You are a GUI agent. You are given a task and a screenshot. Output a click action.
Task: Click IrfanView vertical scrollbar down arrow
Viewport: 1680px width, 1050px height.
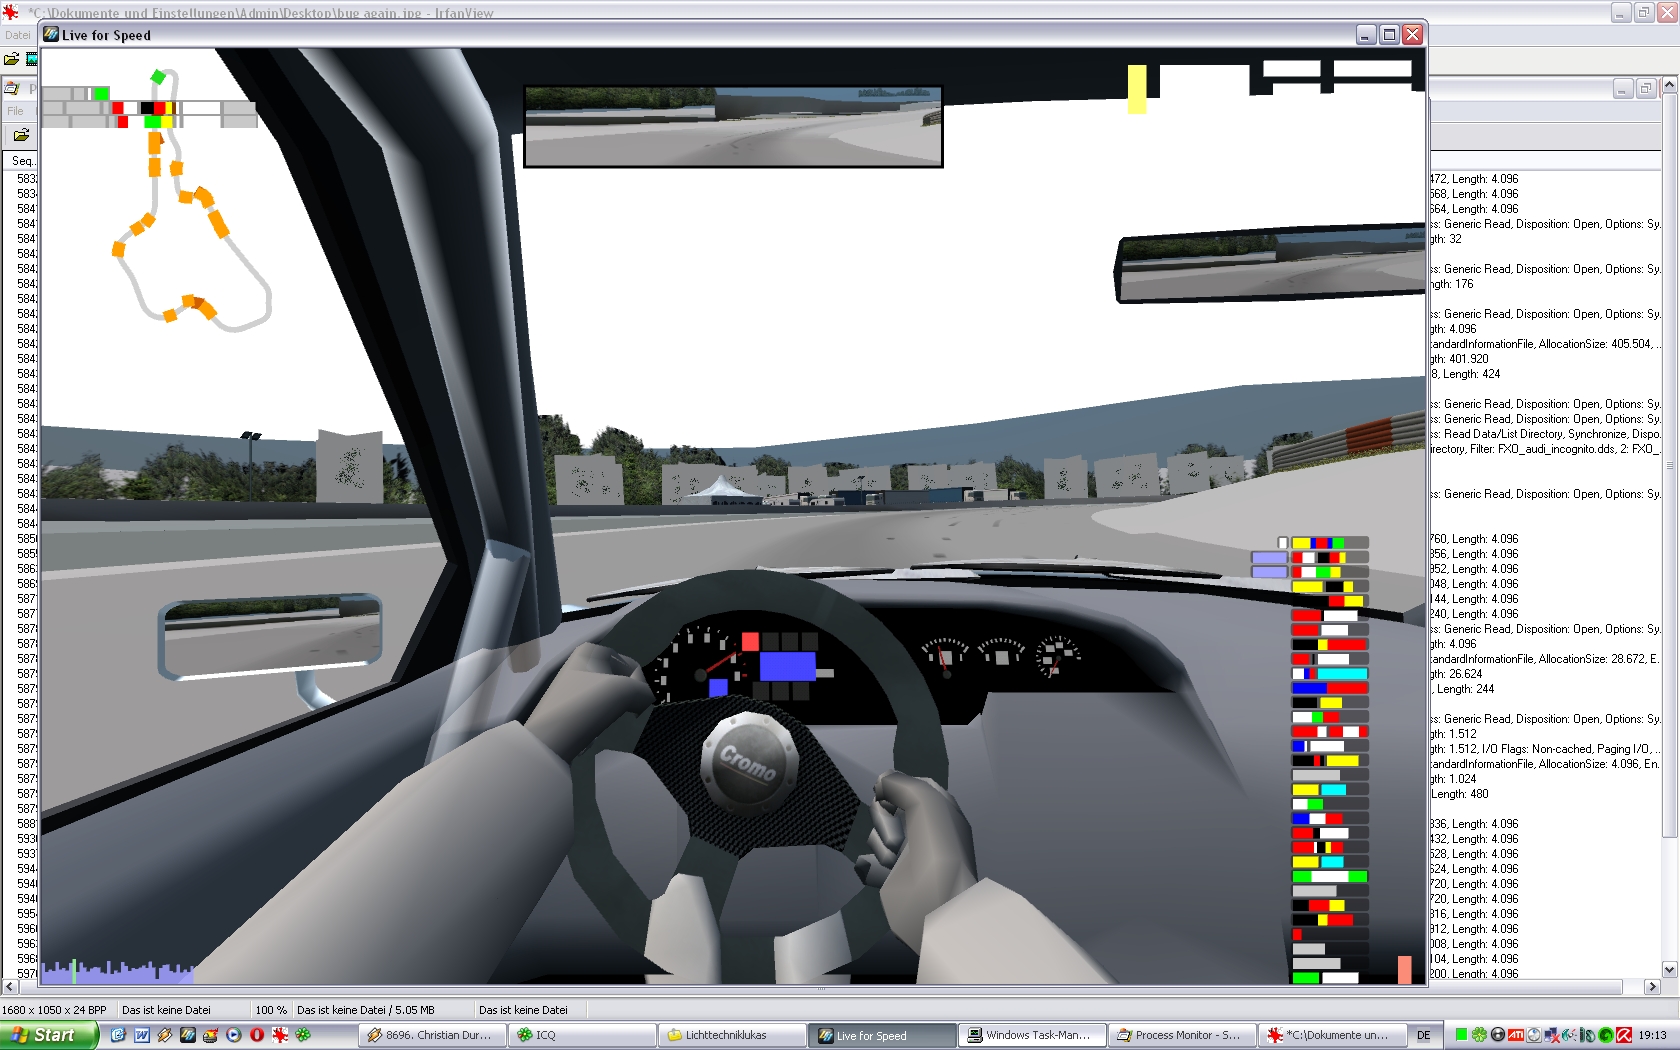coord(1669,969)
